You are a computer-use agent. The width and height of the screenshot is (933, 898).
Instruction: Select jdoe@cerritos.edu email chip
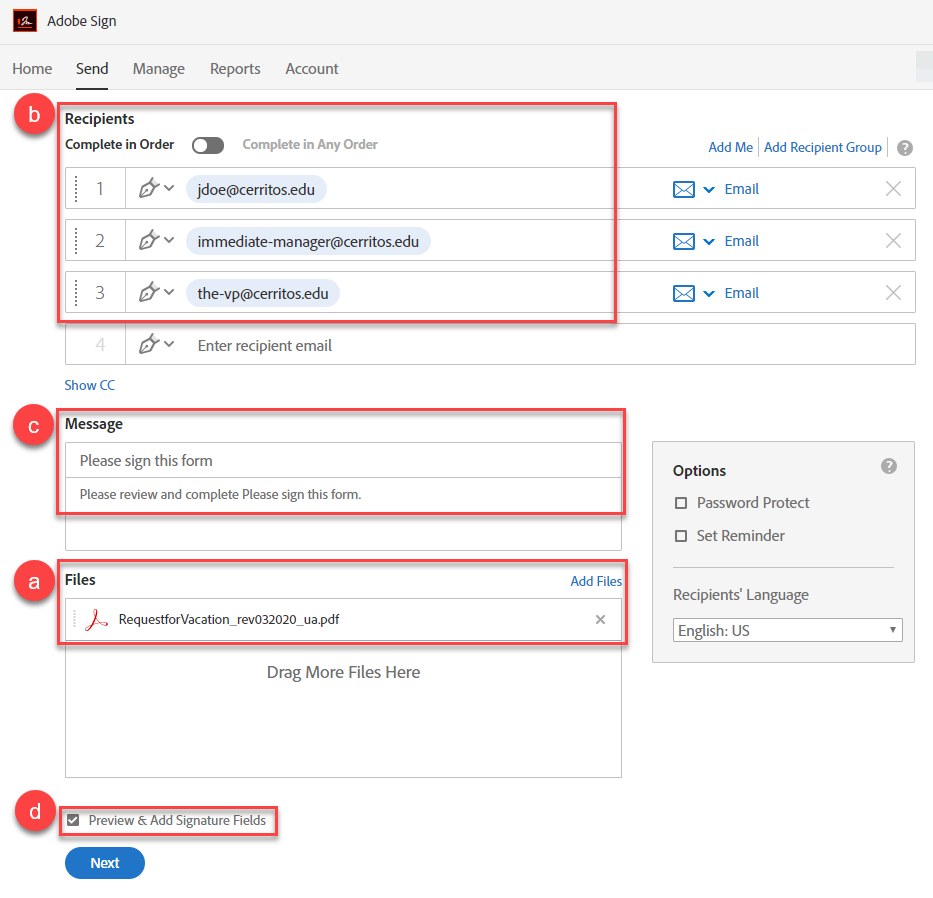[256, 189]
